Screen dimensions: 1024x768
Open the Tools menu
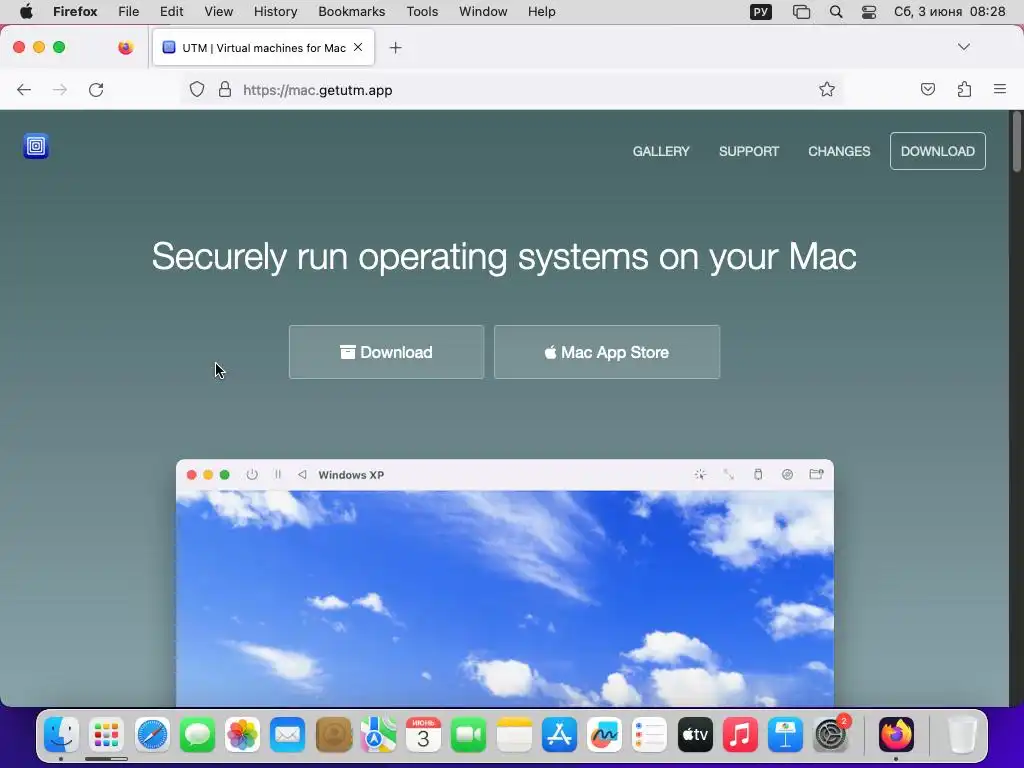tap(423, 12)
